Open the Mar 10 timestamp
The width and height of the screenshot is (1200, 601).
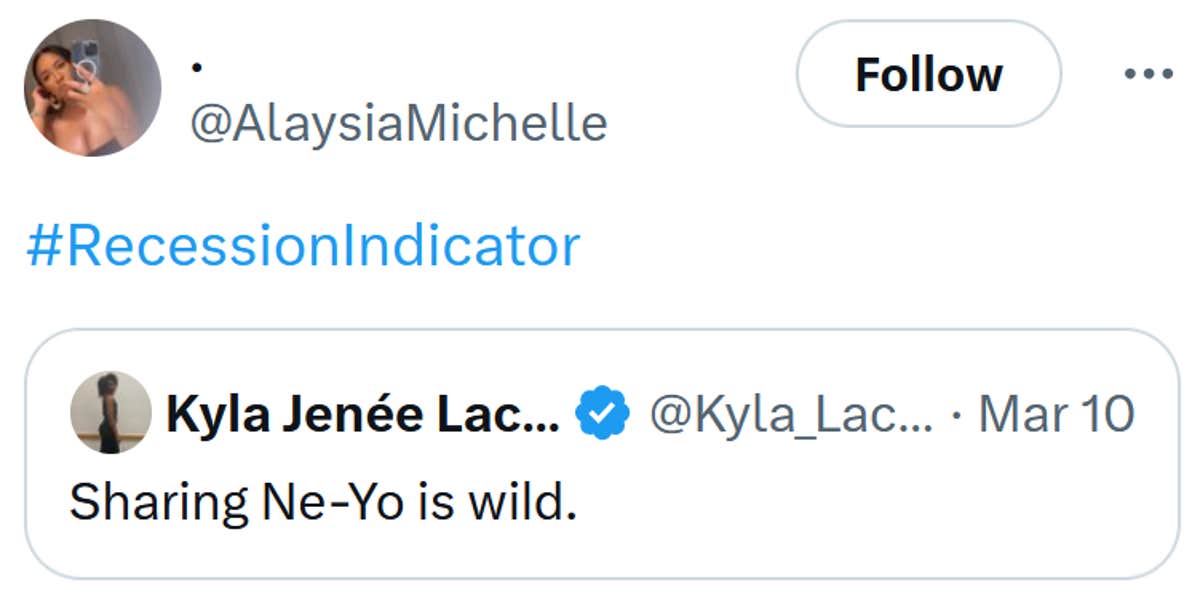click(x=1056, y=413)
